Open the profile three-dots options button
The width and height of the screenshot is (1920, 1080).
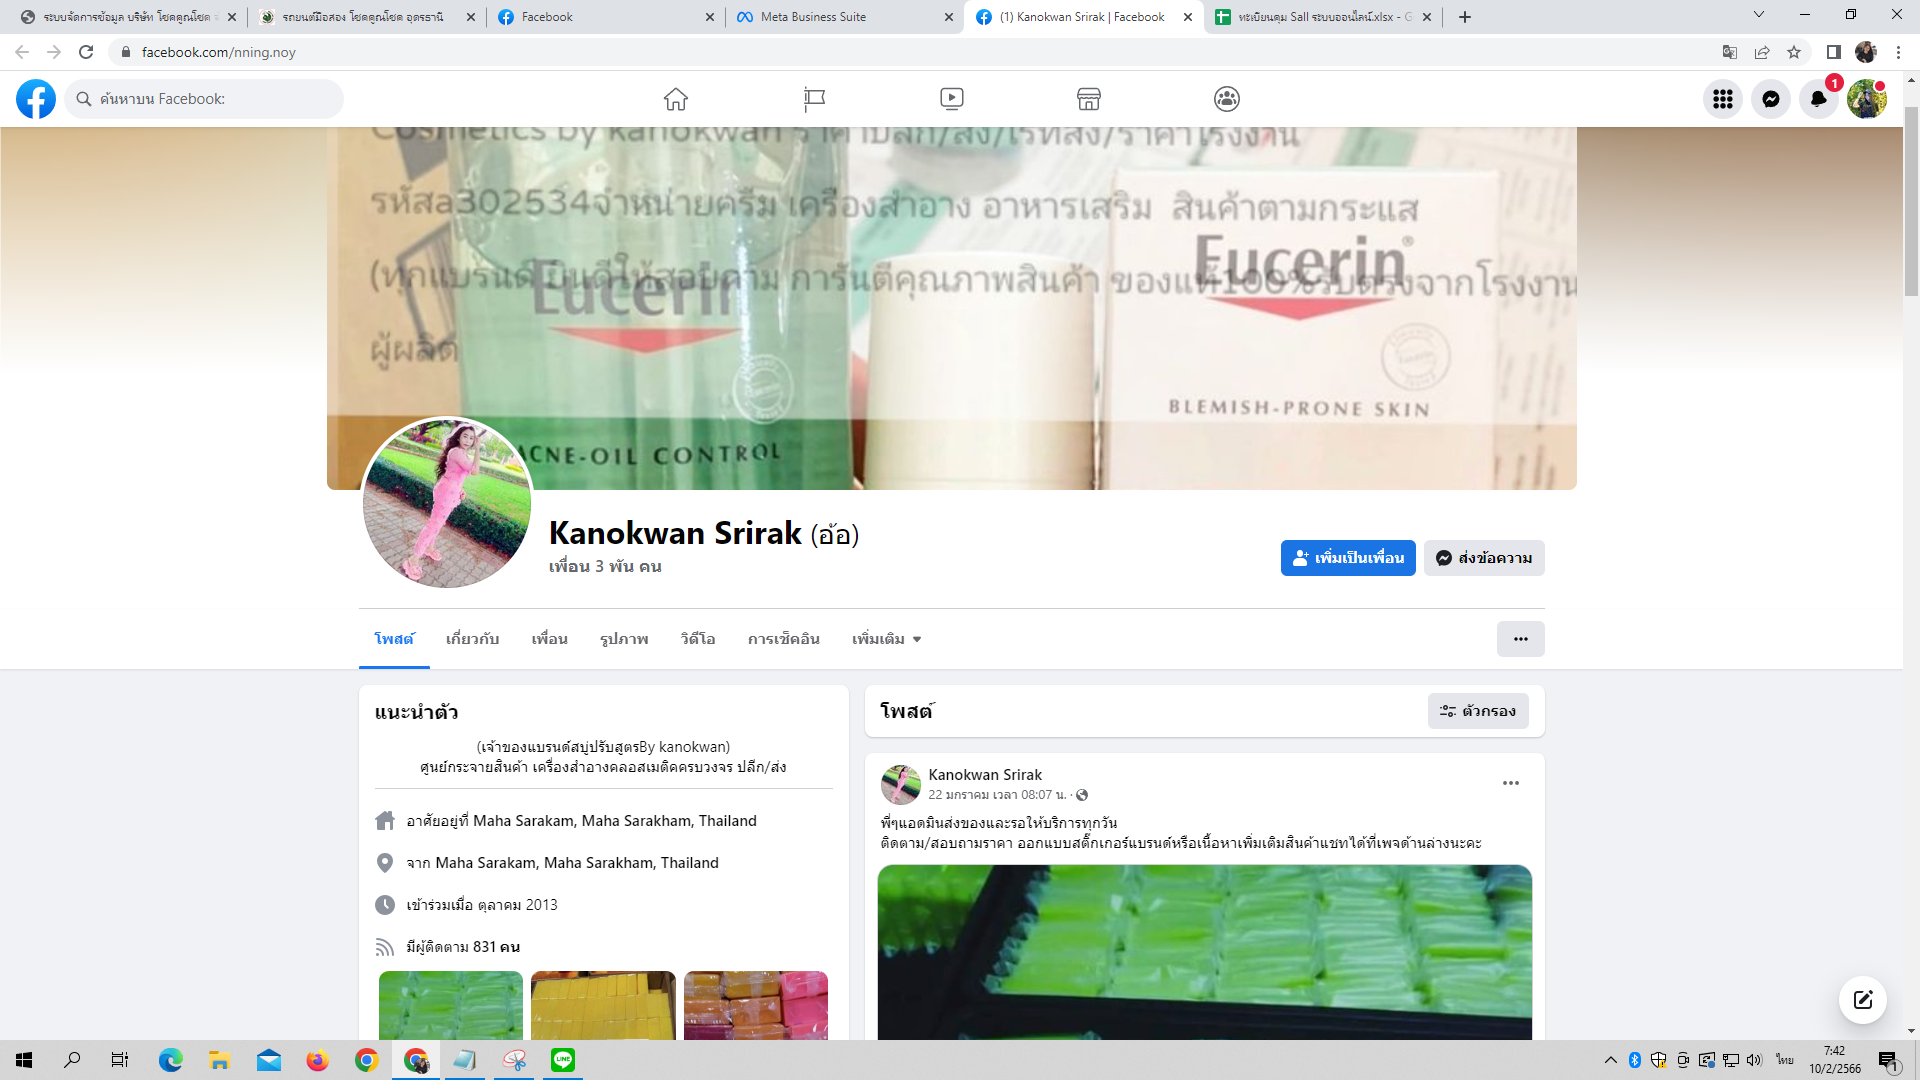[1520, 639]
